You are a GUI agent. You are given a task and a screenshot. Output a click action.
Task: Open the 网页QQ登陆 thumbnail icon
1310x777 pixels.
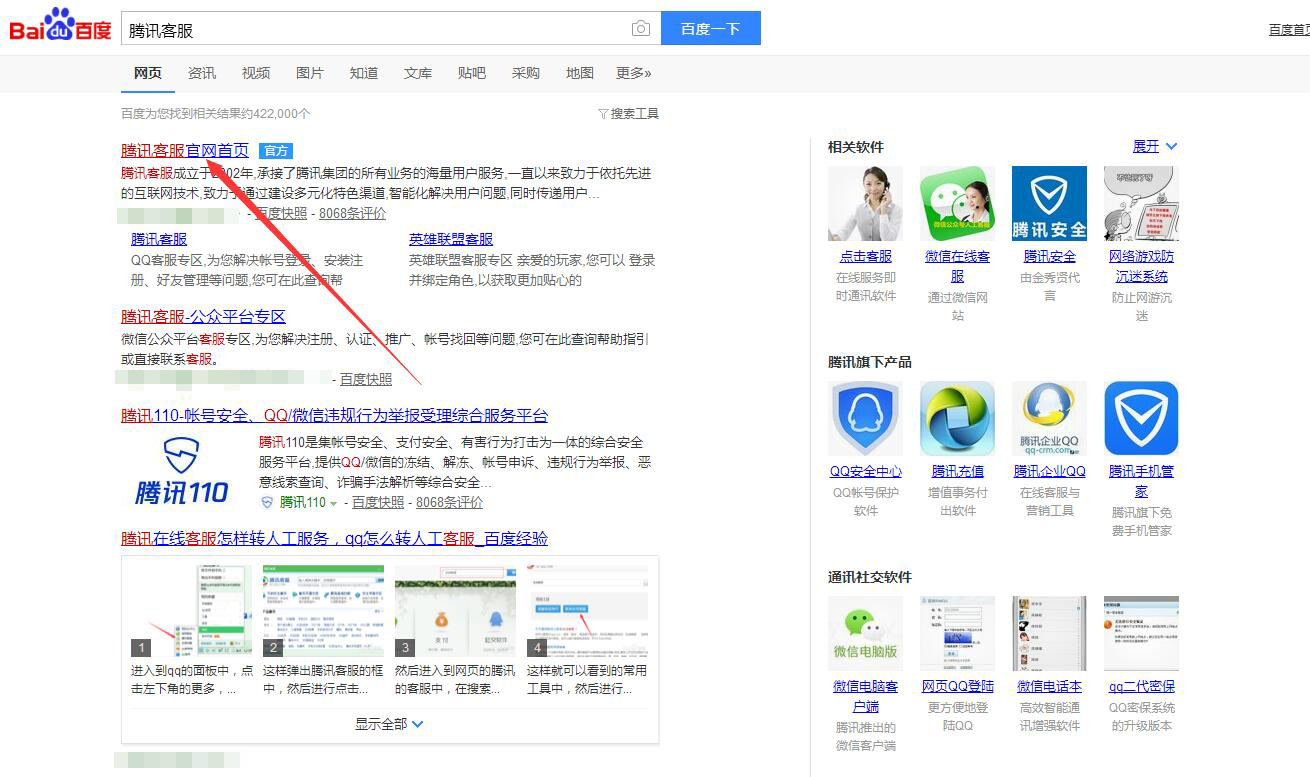point(957,633)
